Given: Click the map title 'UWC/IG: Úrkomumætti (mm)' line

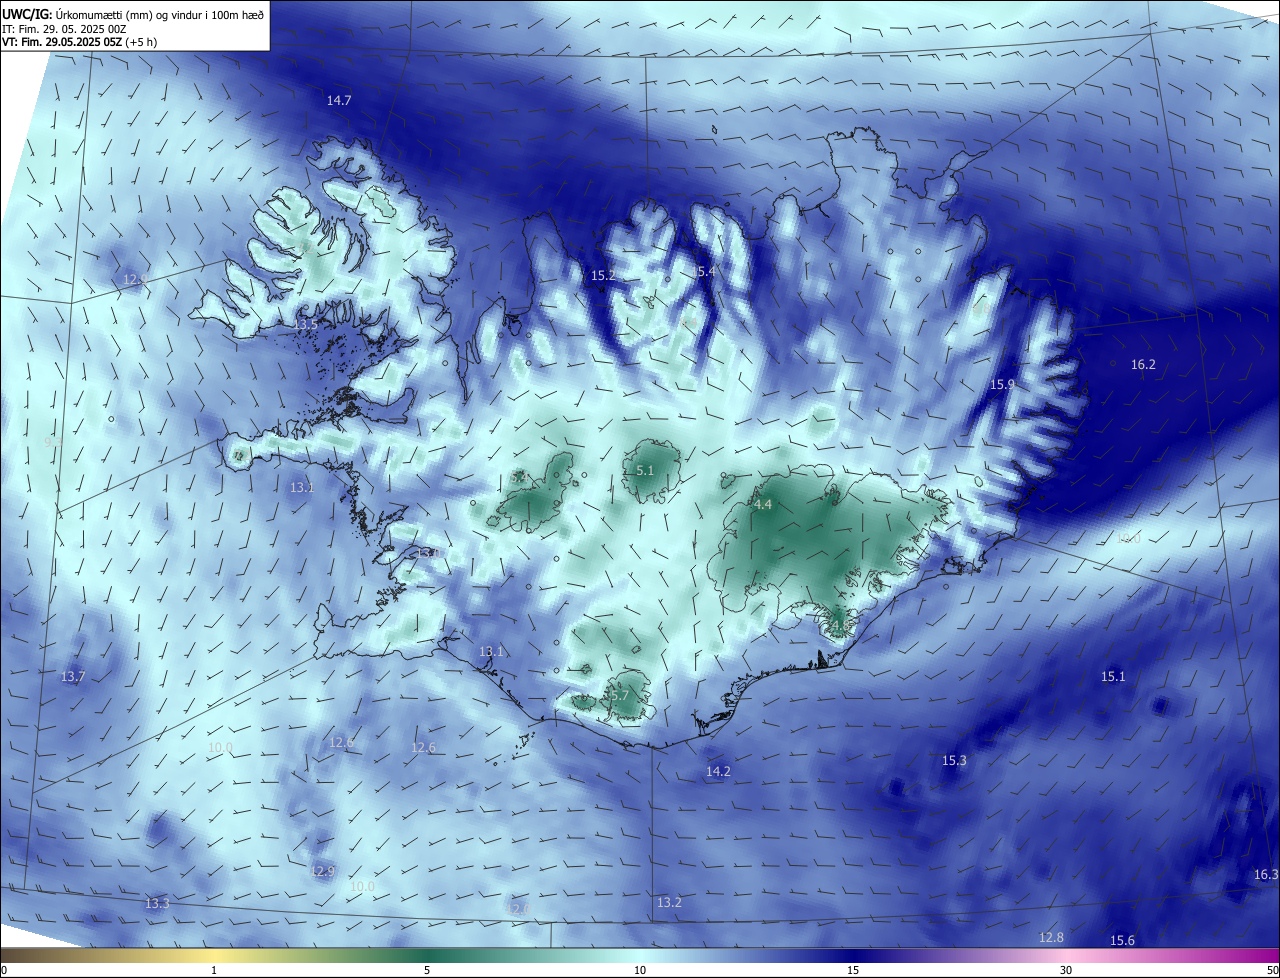Looking at the screenshot, I should point(133,14).
